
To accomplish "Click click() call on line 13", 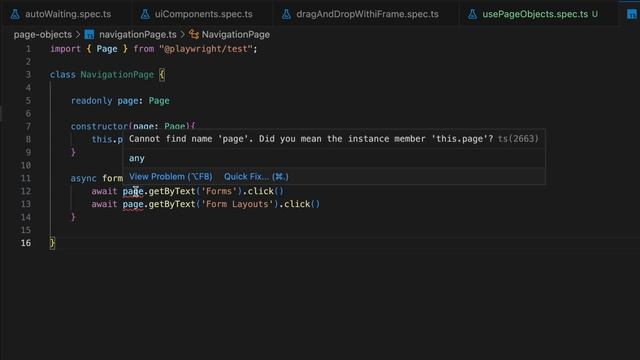I will 302,204.
